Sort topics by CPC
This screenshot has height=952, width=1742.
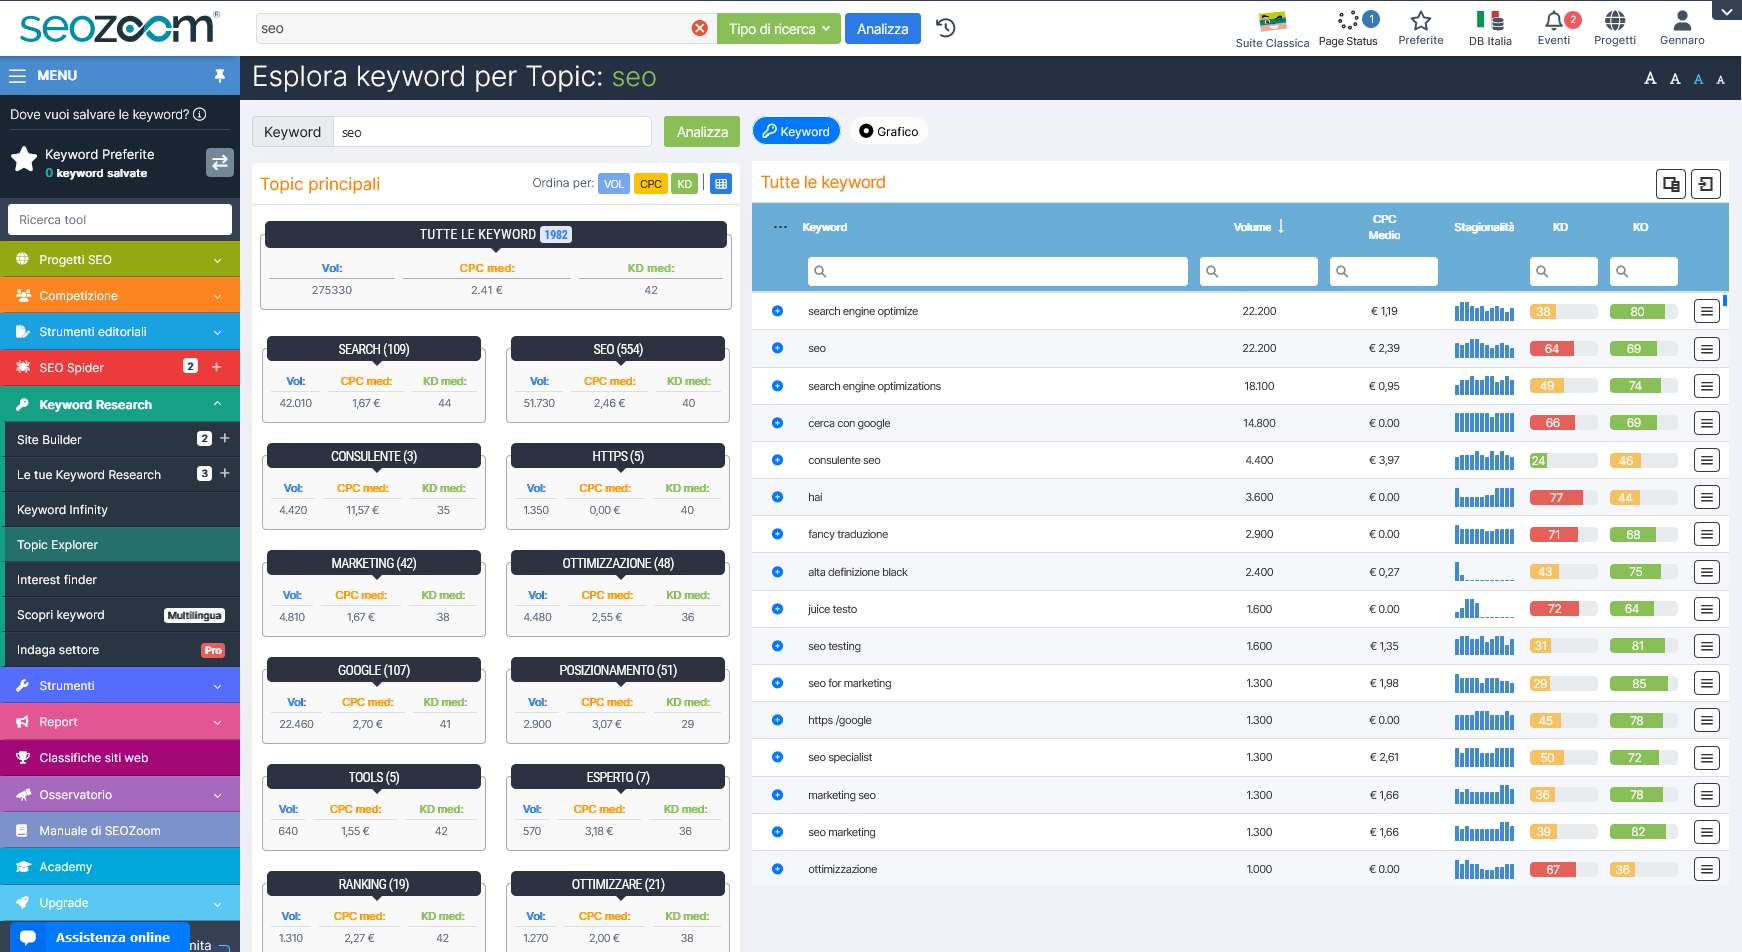(650, 183)
